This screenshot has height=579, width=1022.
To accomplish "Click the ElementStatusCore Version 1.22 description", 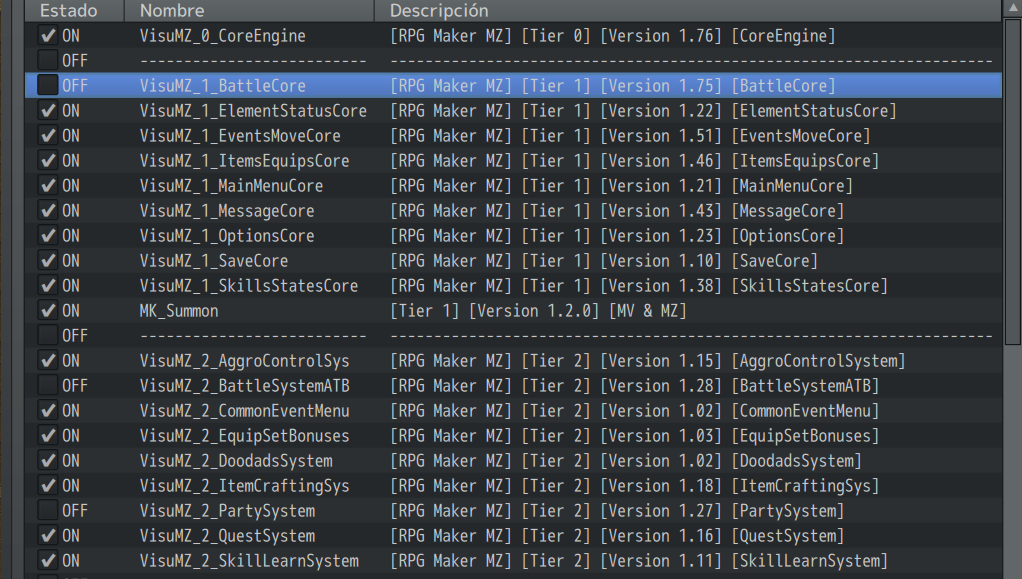I will tap(643, 111).
